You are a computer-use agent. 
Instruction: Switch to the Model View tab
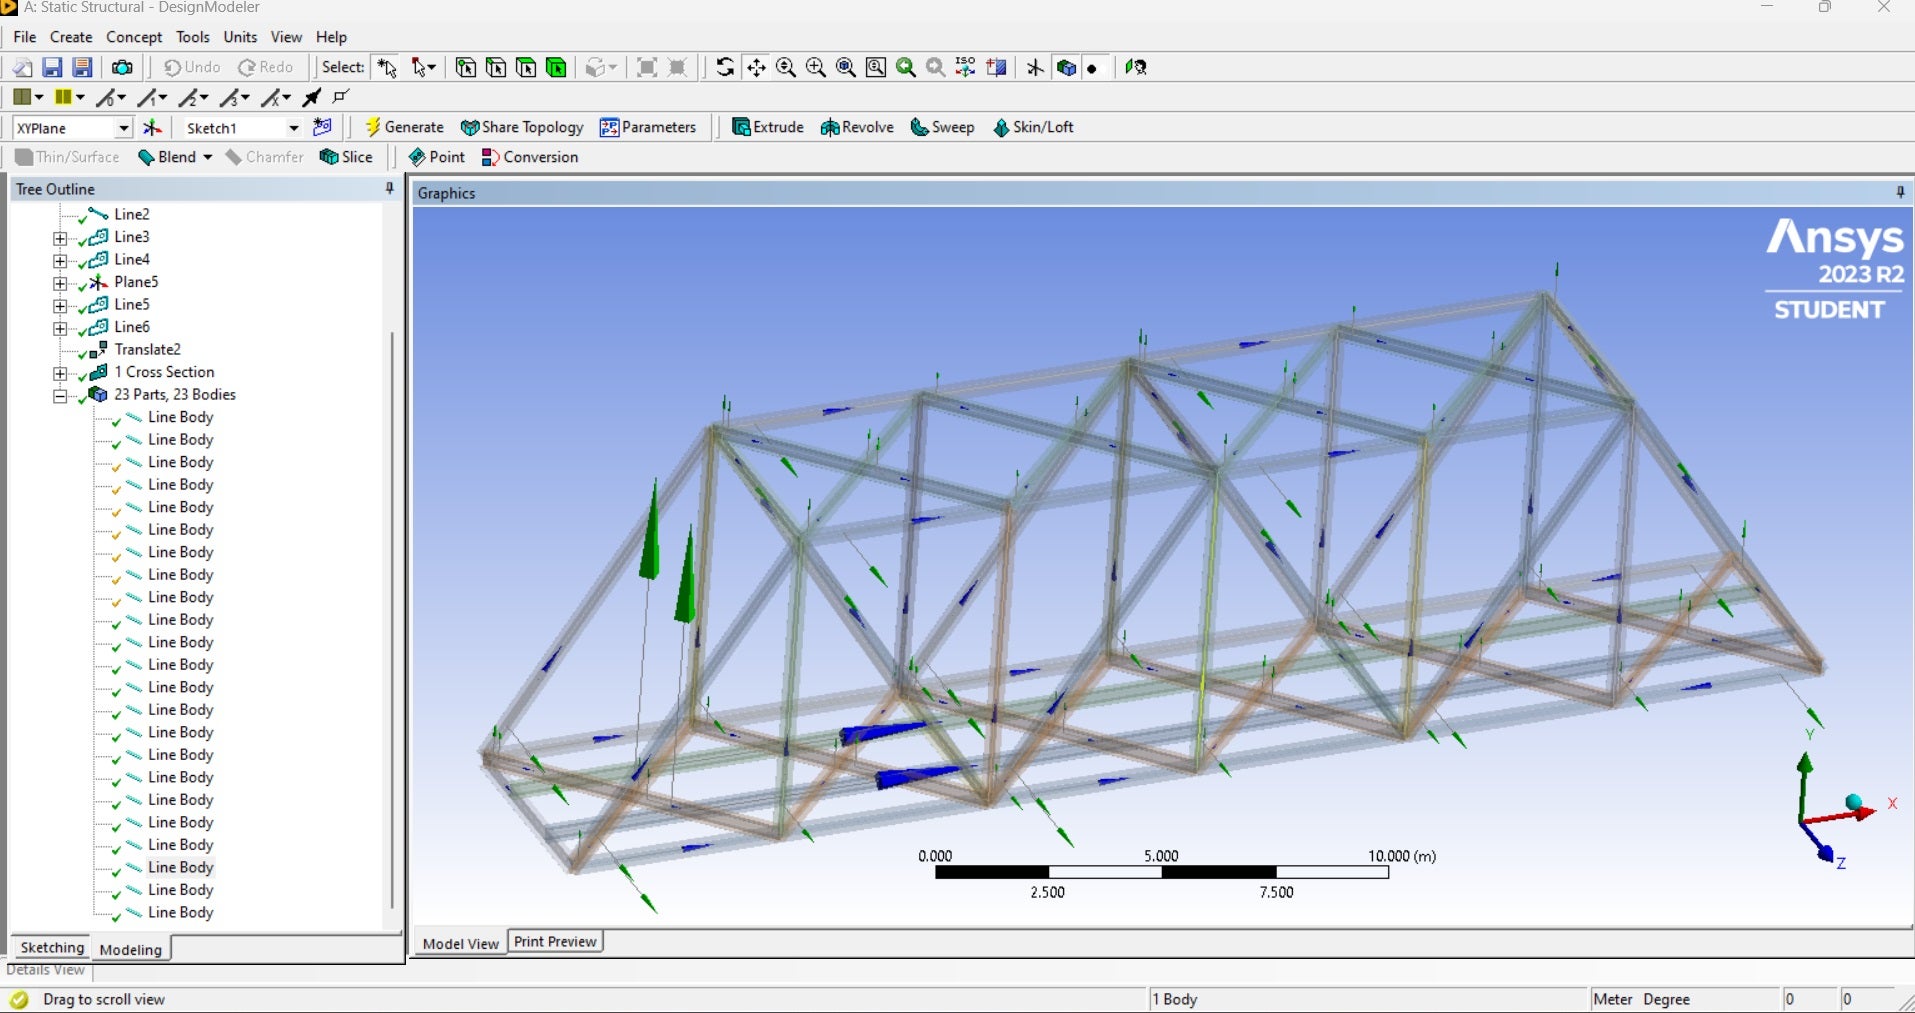[x=460, y=943]
